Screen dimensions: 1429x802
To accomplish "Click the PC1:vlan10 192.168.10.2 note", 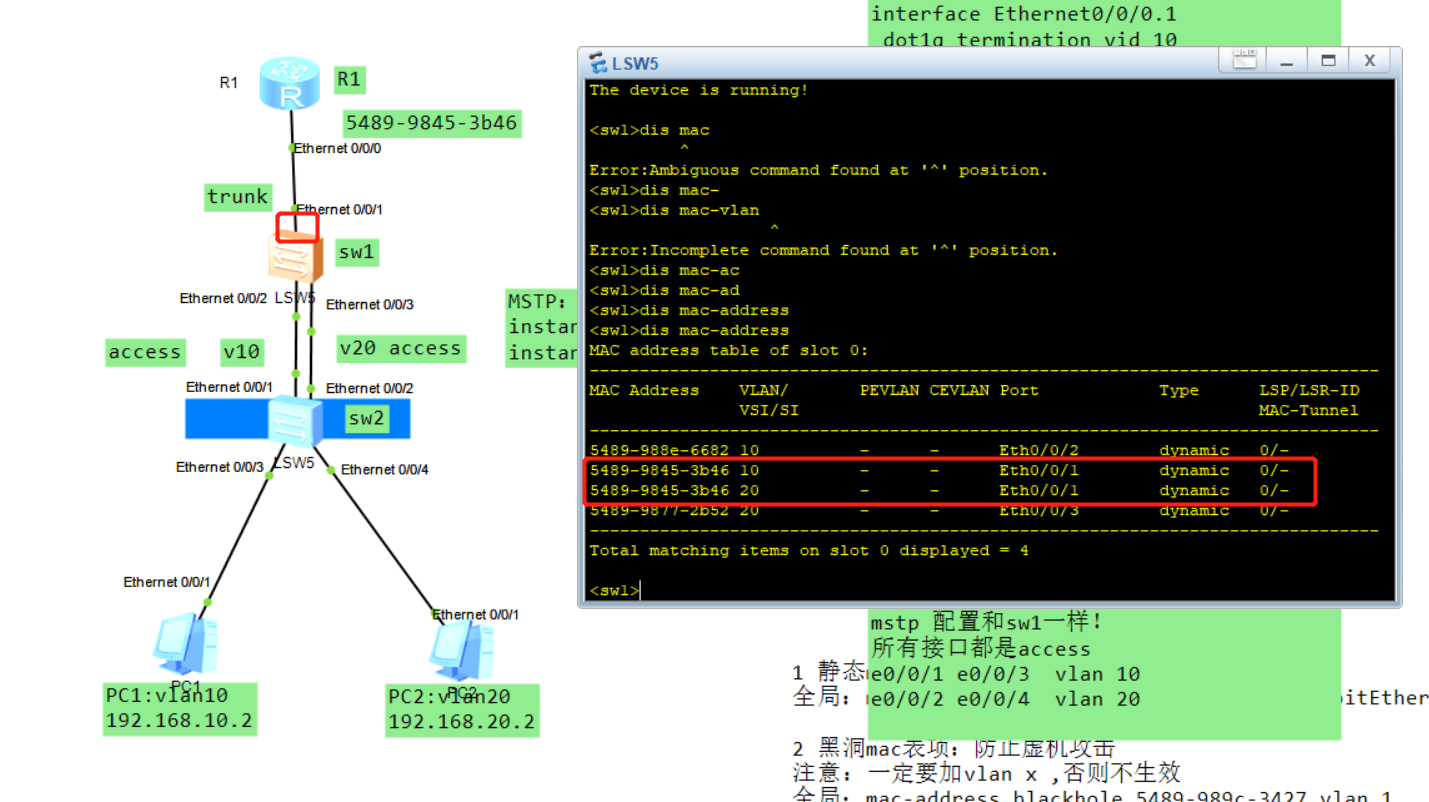I will click(x=180, y=709).
